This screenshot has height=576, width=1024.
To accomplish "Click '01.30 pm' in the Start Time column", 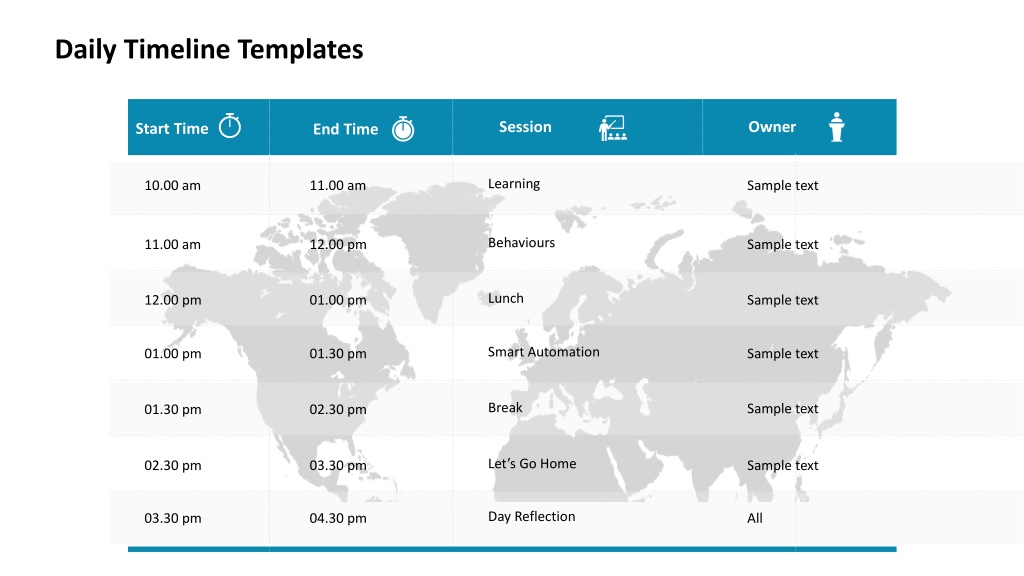I will (x=172, y=409).
